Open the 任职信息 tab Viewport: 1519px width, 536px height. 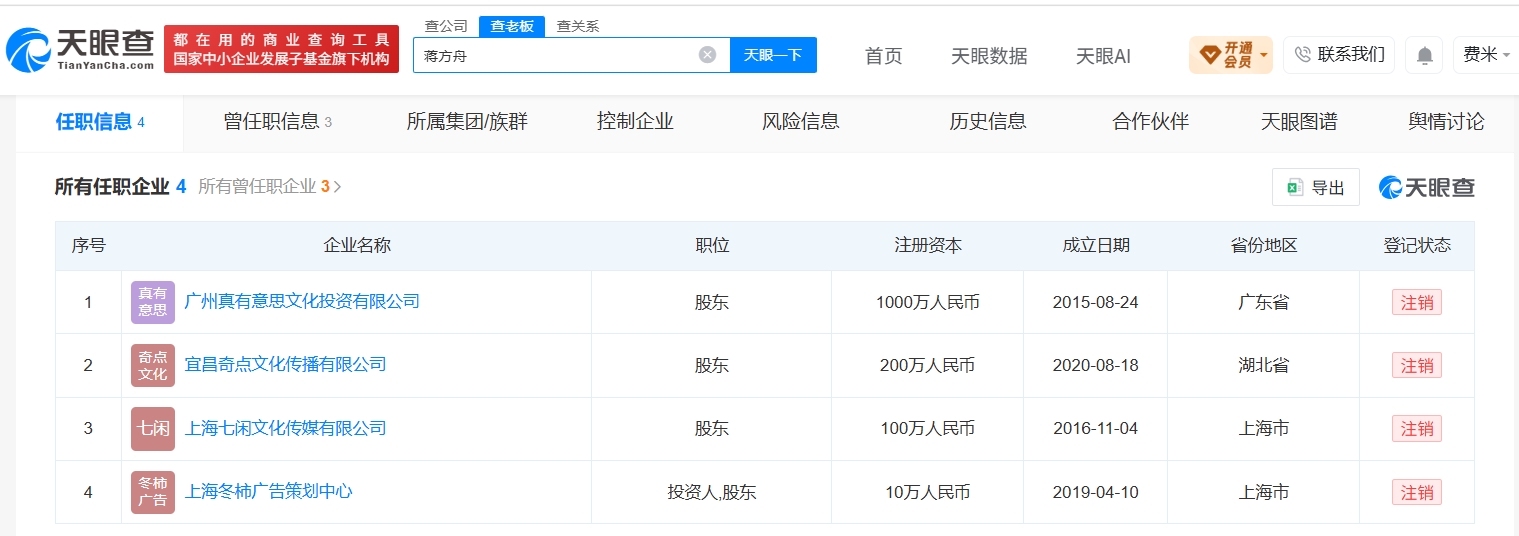pyautogui.click(x=100, y=122)
